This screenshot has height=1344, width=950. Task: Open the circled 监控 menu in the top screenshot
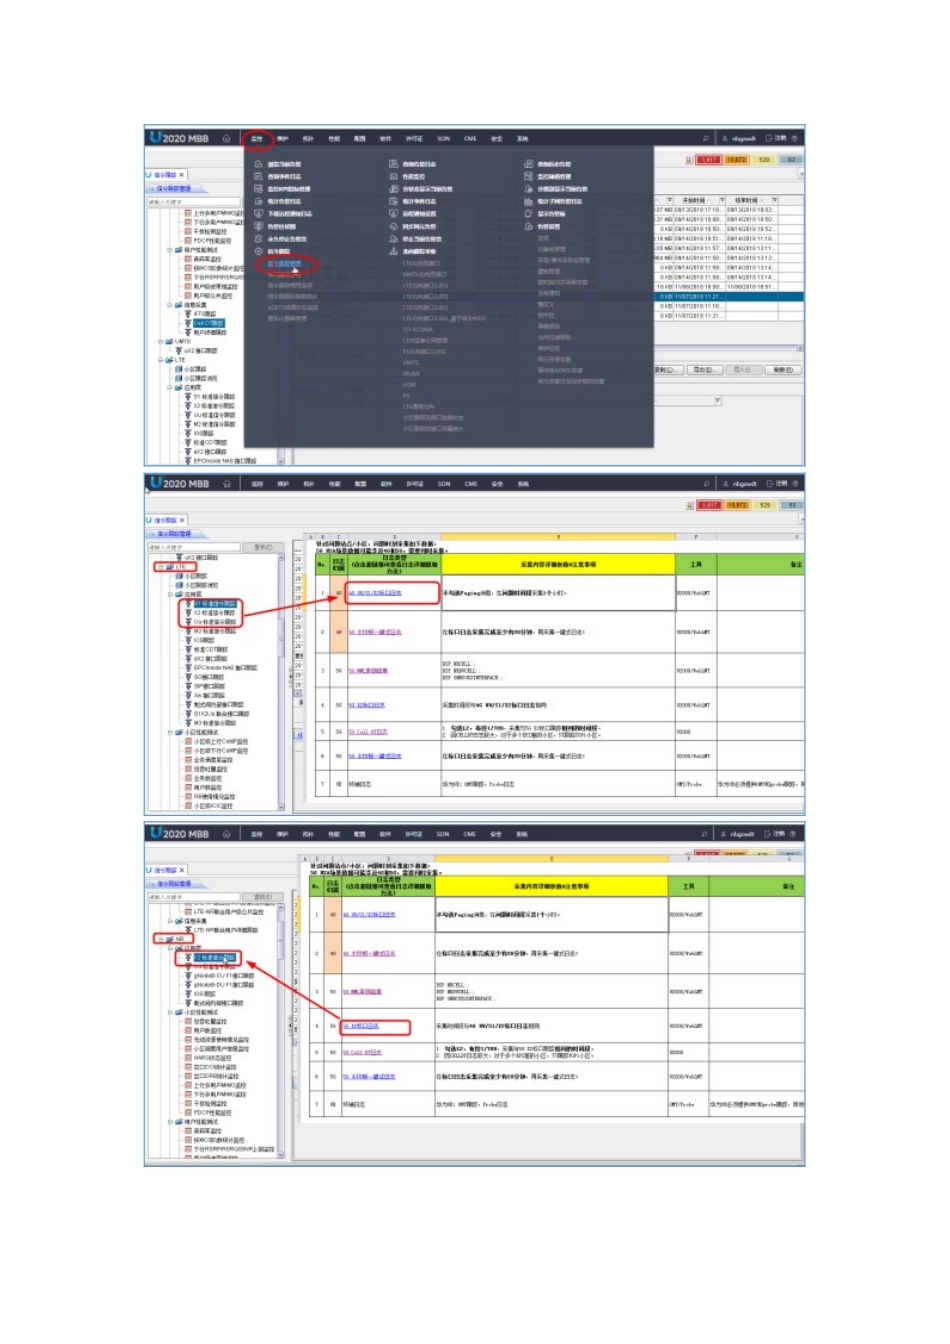click(257, 139)
